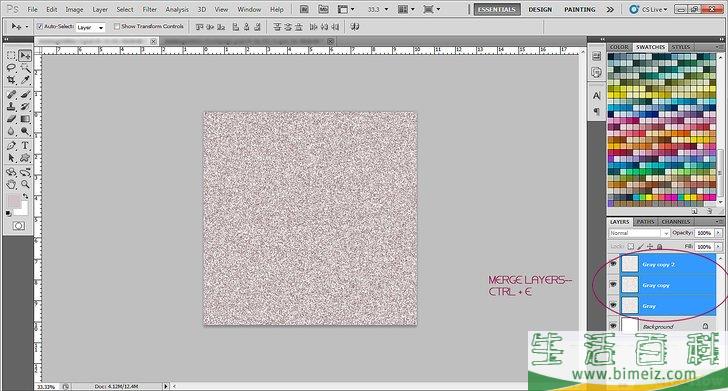Switch to the Paths tab

tap(645, 222)
